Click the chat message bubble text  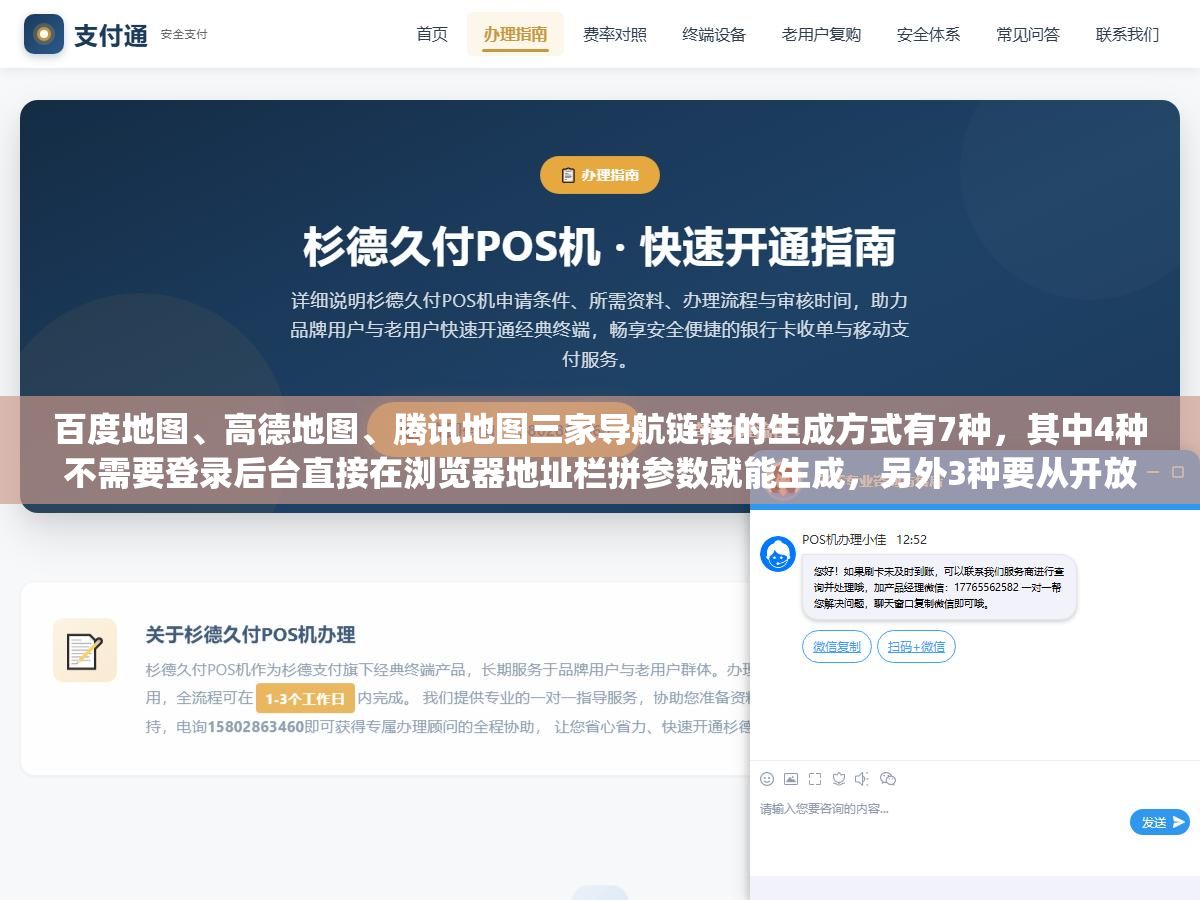(939, 587)
